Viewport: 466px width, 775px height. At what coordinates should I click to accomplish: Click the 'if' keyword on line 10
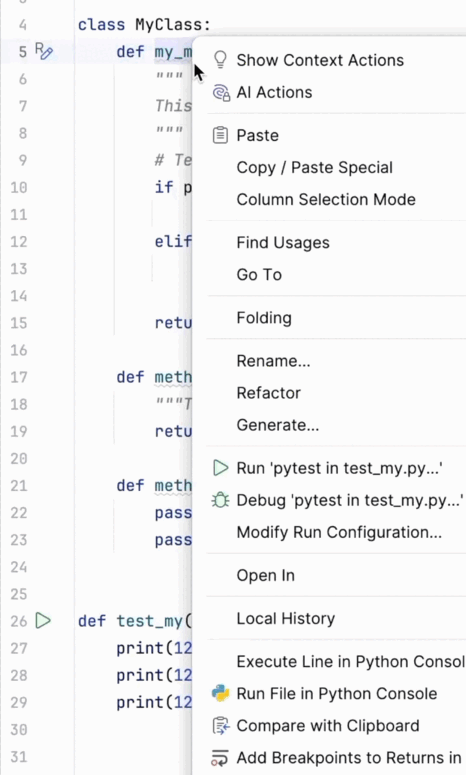point(164,187)
